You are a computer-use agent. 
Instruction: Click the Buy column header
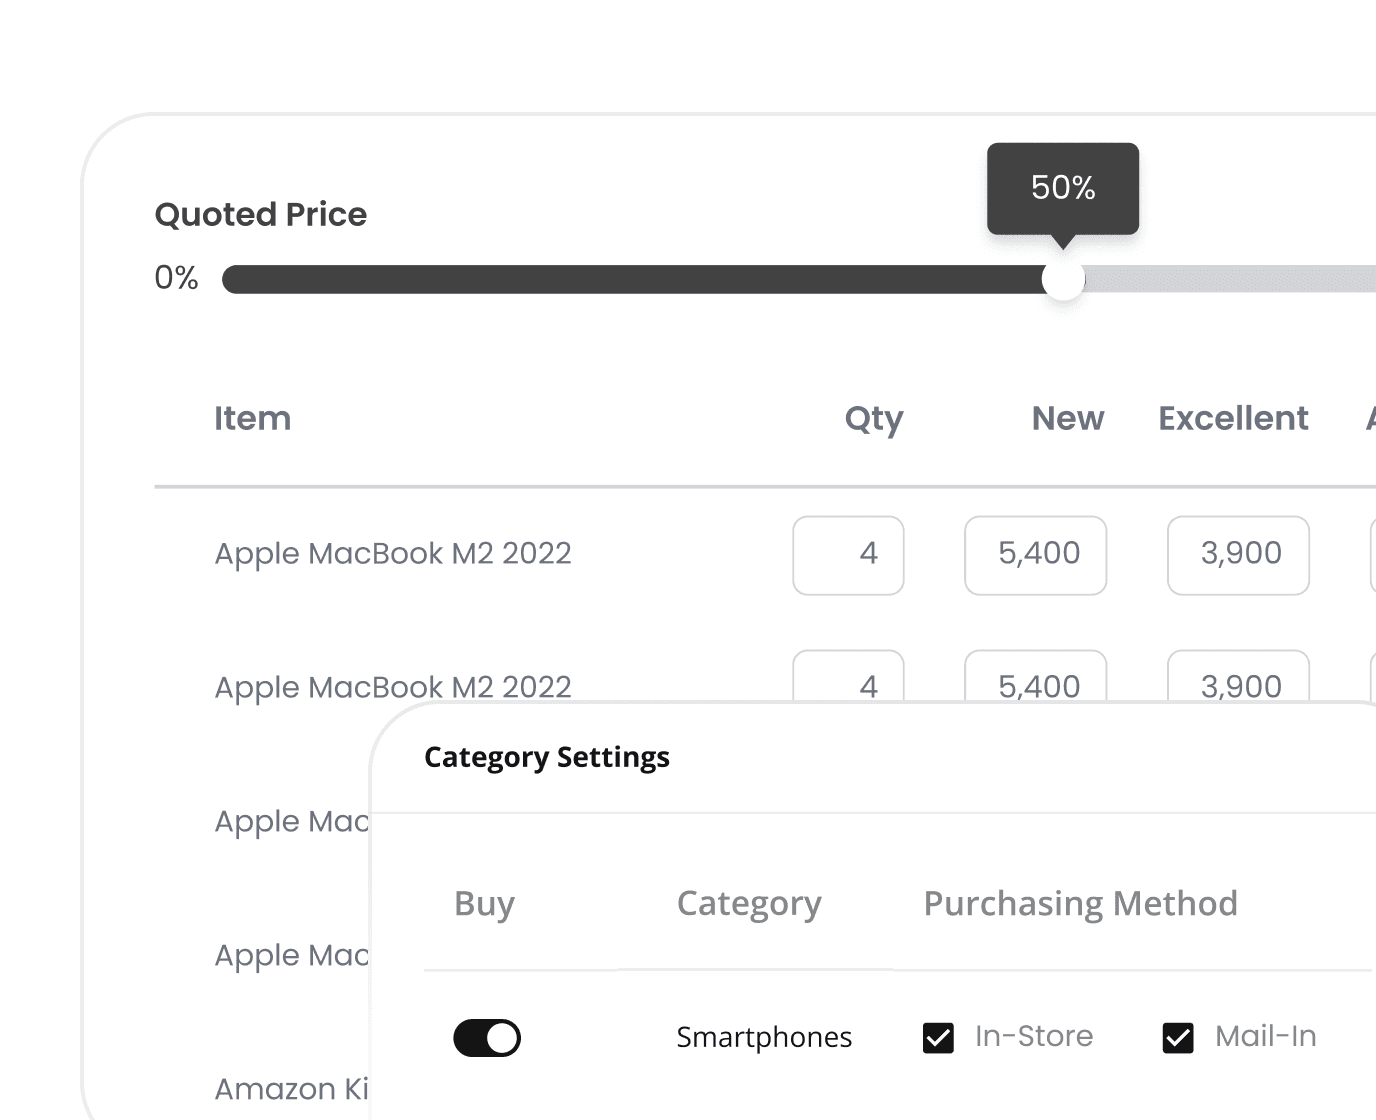pos(485,904)
